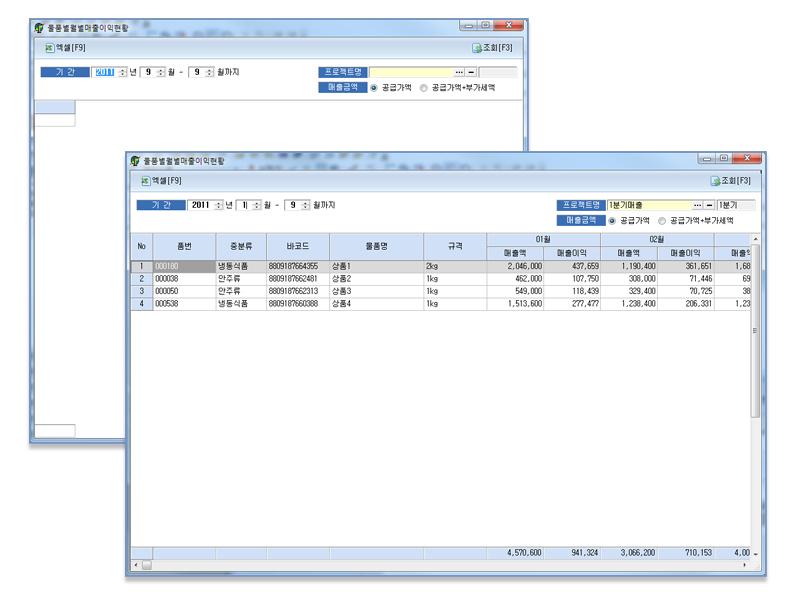Screen dimensions: 800x599
Task: Open project lookup (...) next to 1분기매출
Action: [684, 205]
